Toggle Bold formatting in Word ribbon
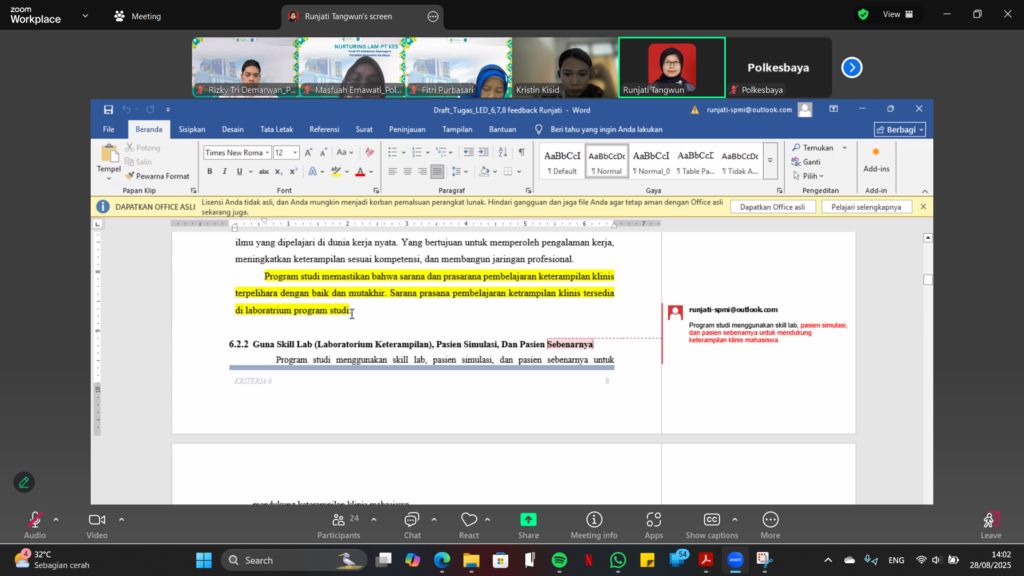The width and height of the screenshot is (1024, 576). coord(210,172)
